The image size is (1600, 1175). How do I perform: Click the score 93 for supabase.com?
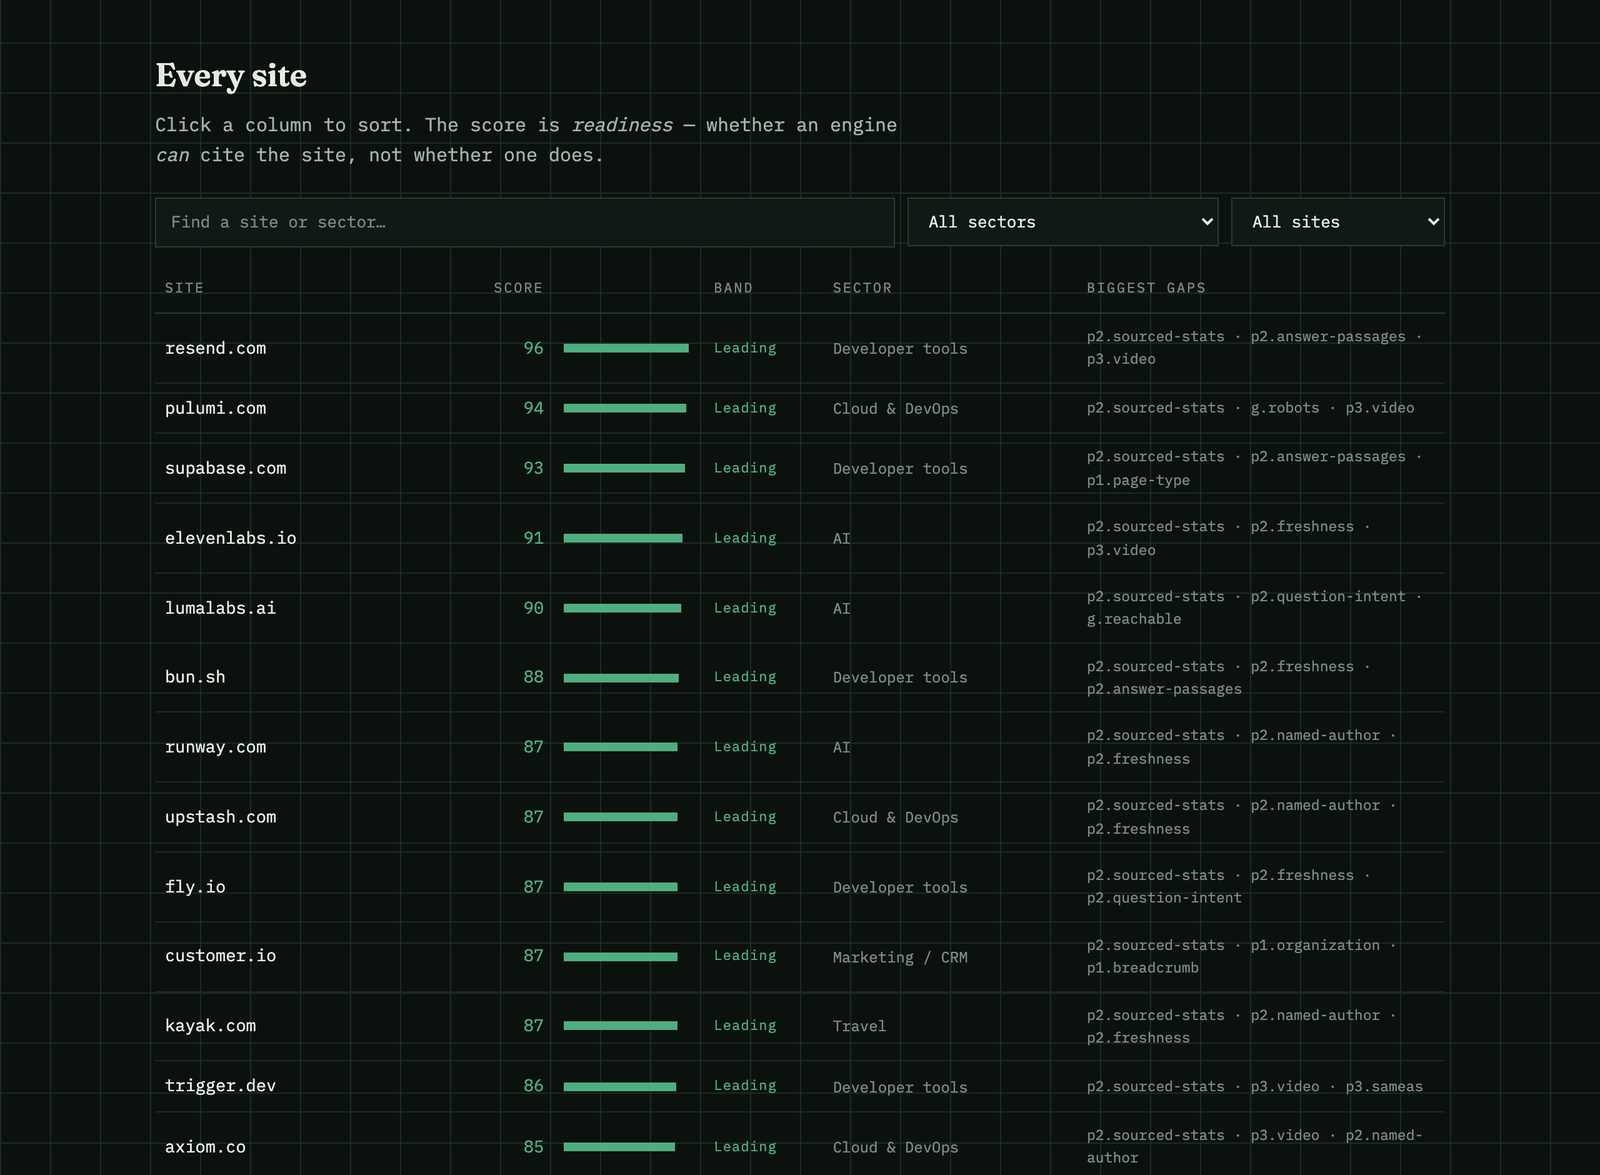(x=534, y=468)
